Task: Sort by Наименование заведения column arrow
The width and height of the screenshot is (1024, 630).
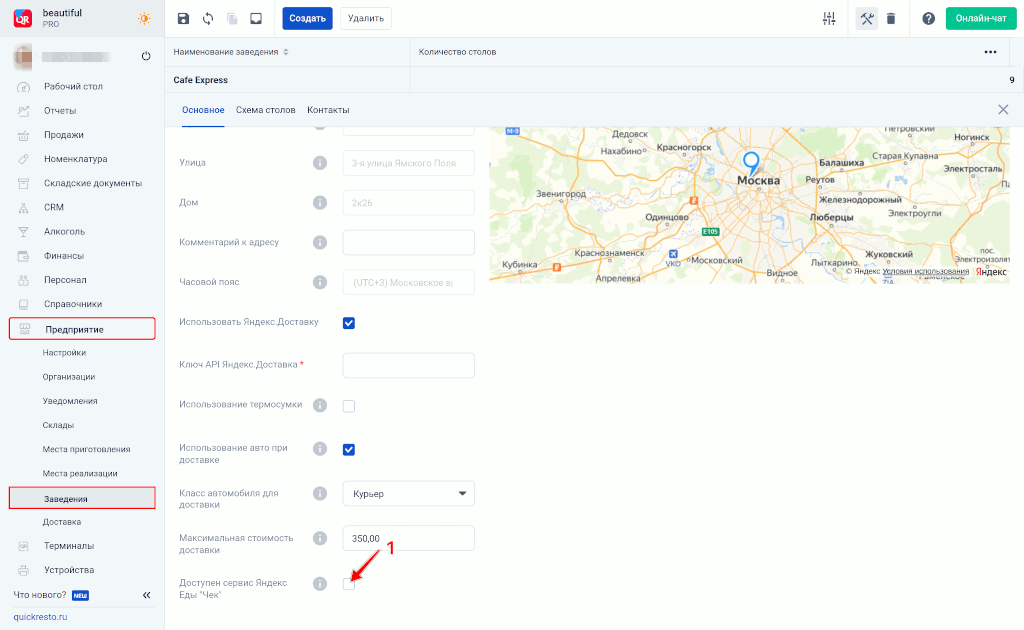Action: pos(286,52)
